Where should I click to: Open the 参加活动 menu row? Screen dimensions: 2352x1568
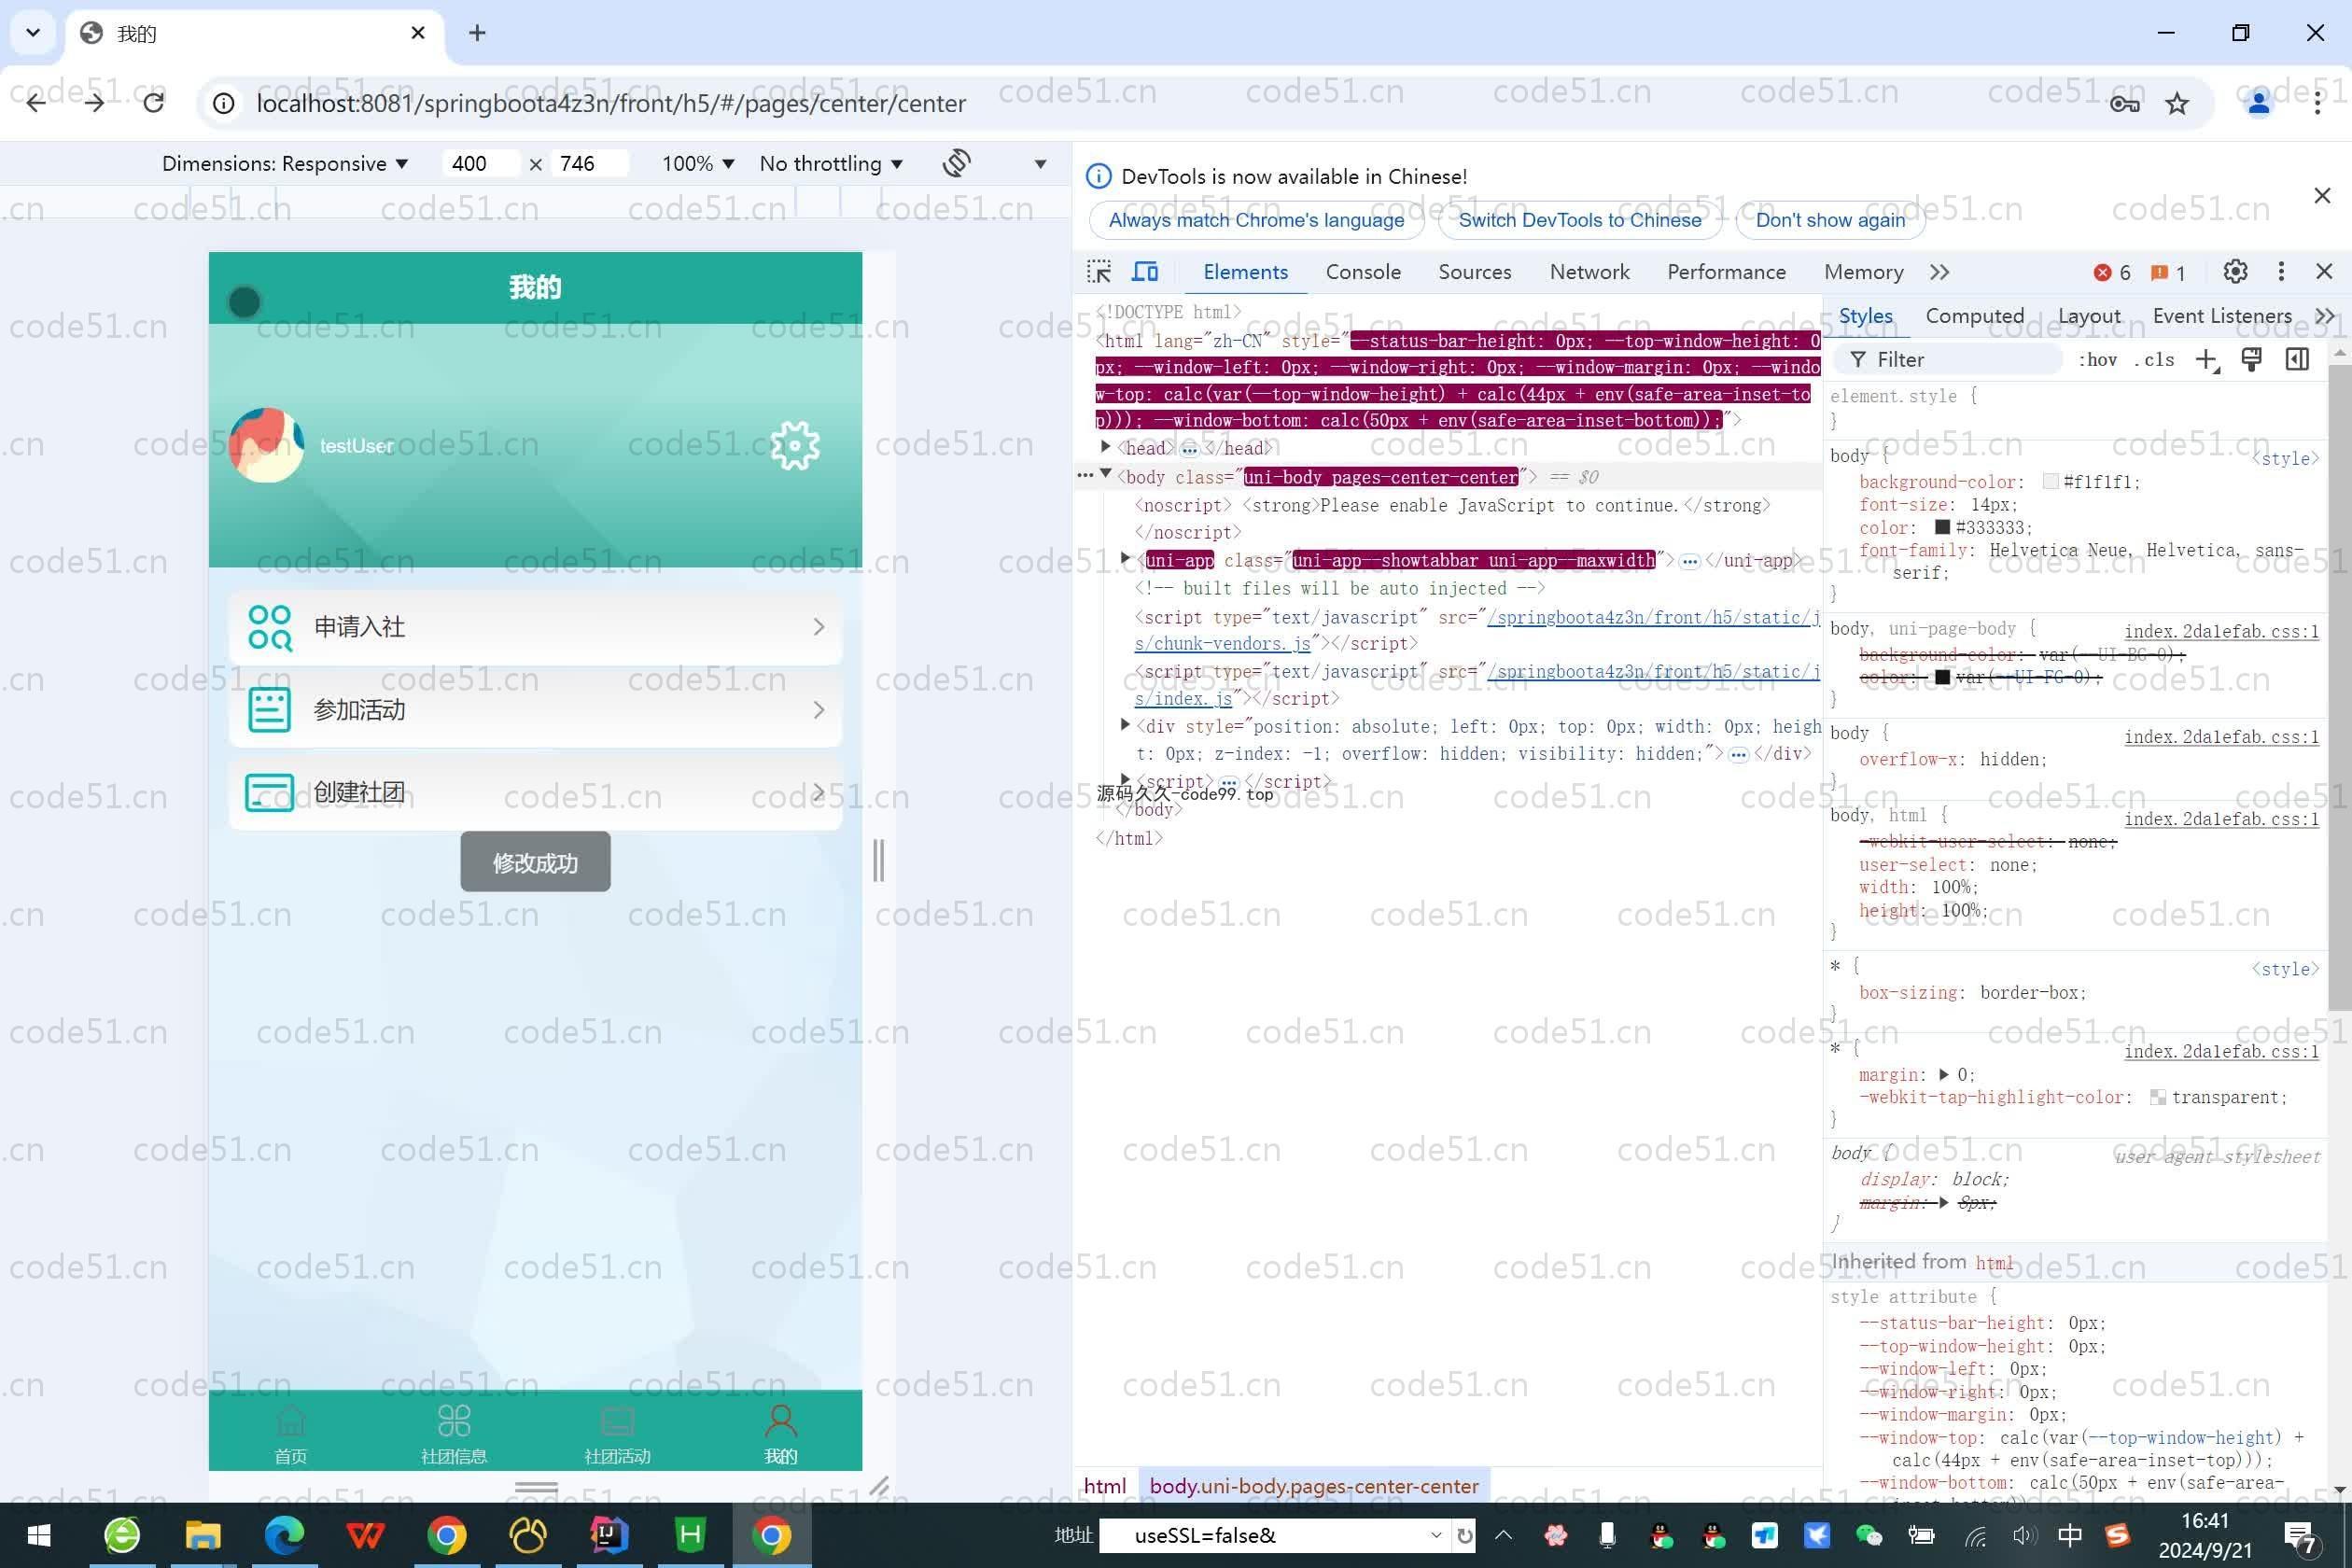535,710
